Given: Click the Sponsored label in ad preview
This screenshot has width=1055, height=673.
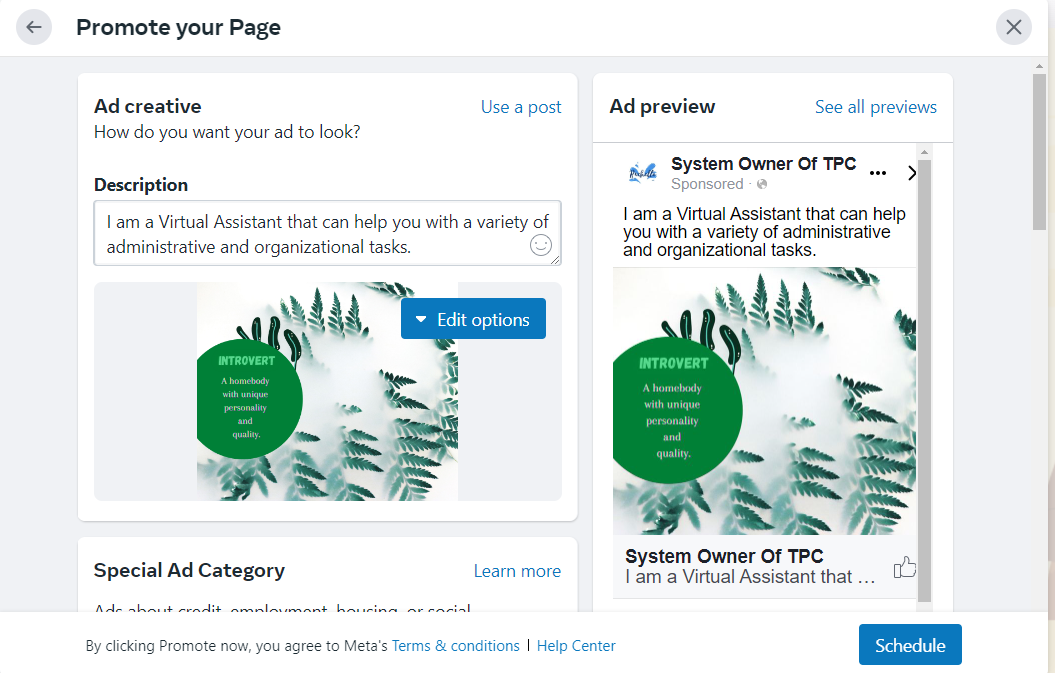Looking at the screenshot, I should click(x=706, y=184).
